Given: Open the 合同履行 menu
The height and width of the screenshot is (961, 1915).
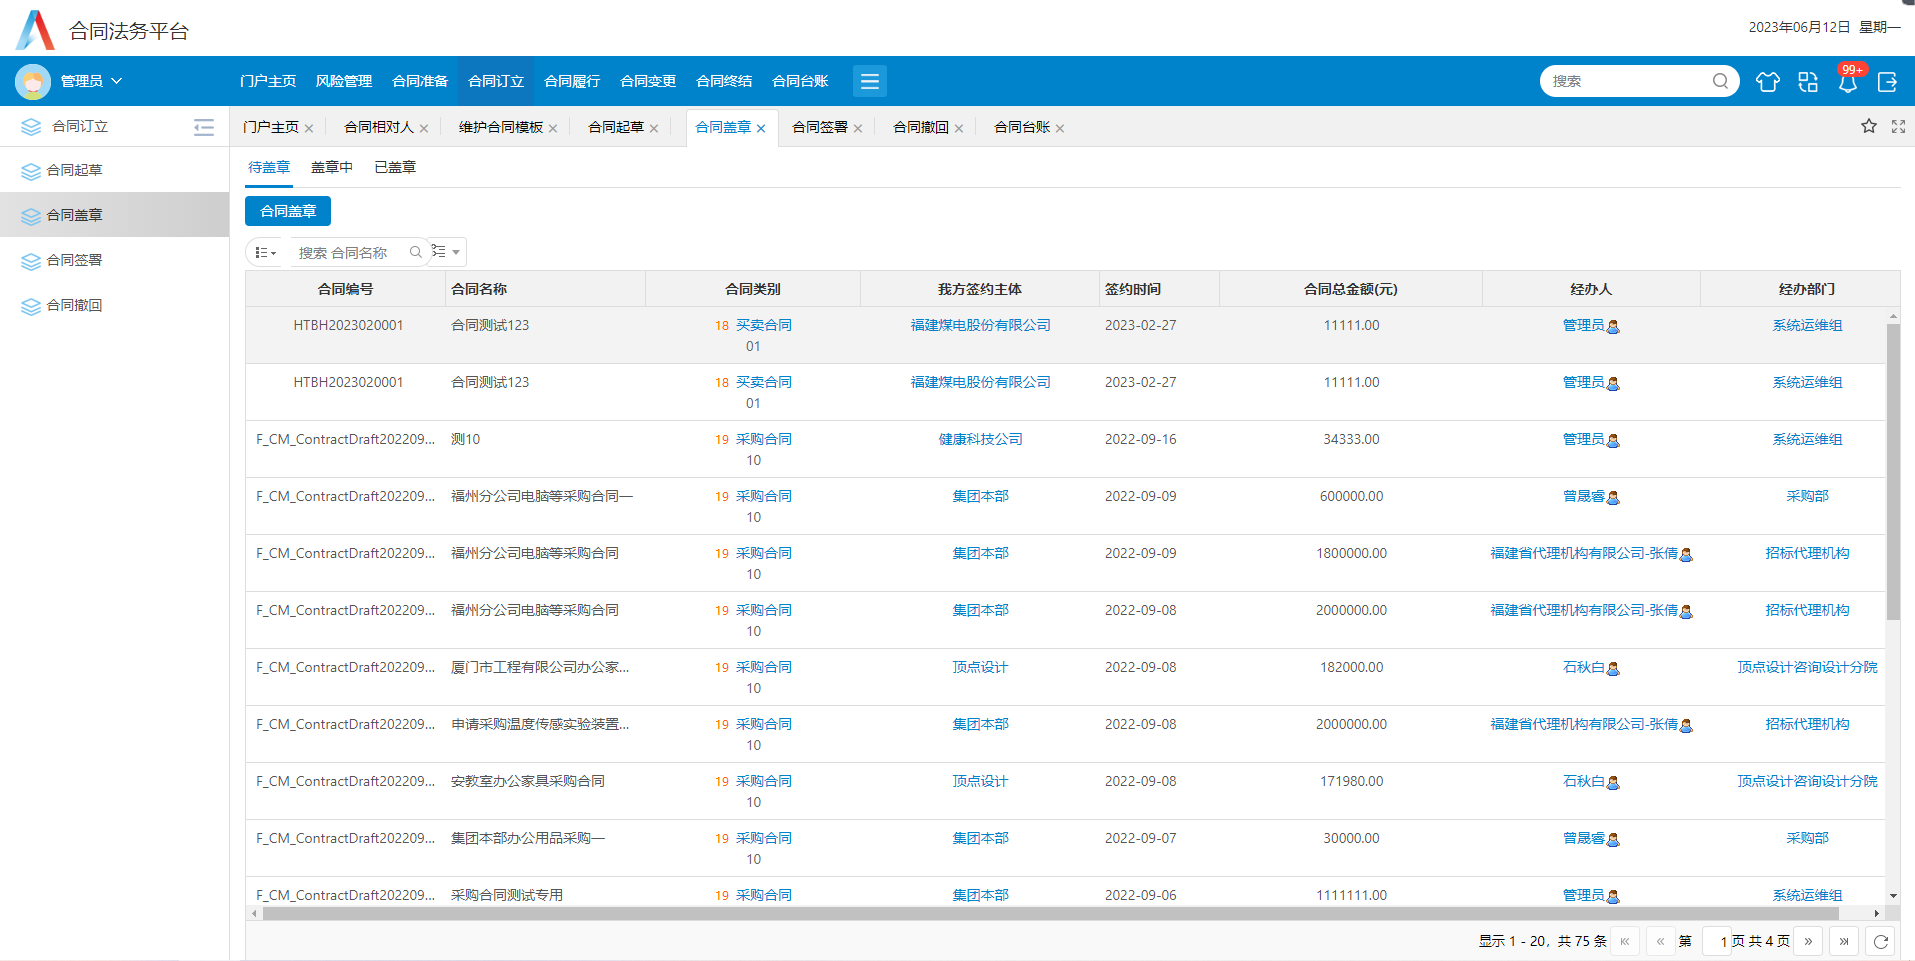Looking at the screenshot, I should [572, 81].
